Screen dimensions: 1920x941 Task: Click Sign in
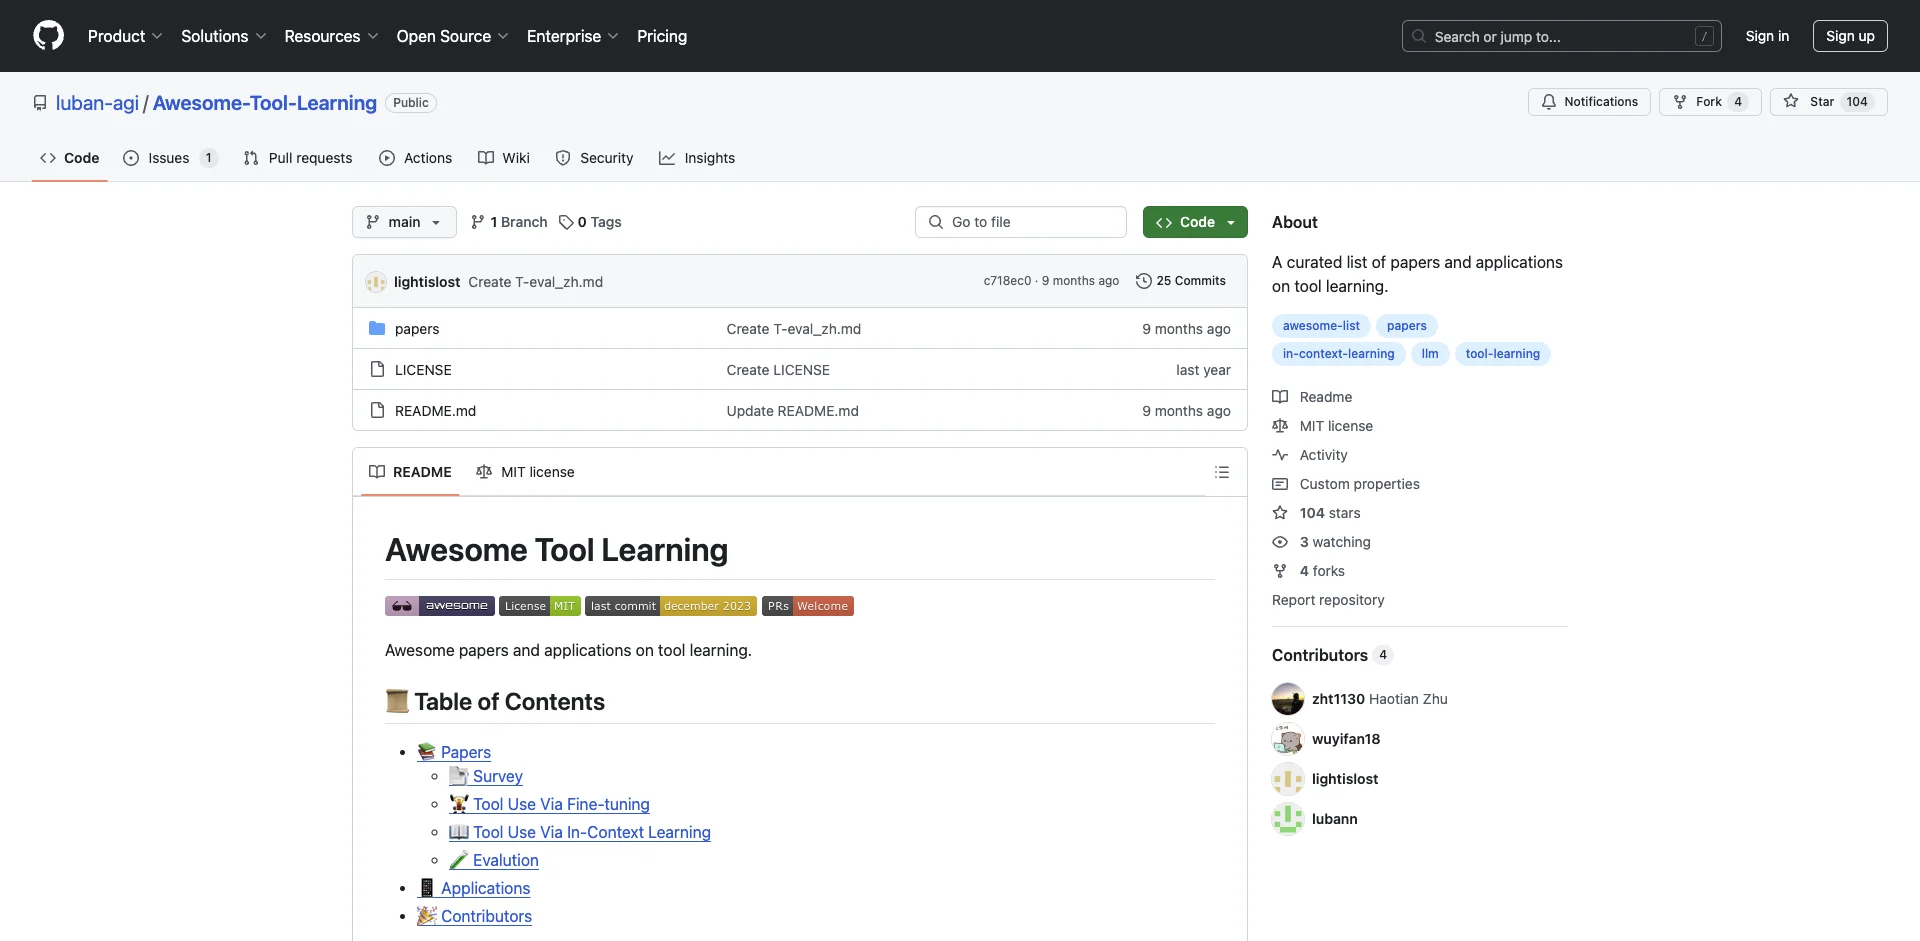(1767, 36)
